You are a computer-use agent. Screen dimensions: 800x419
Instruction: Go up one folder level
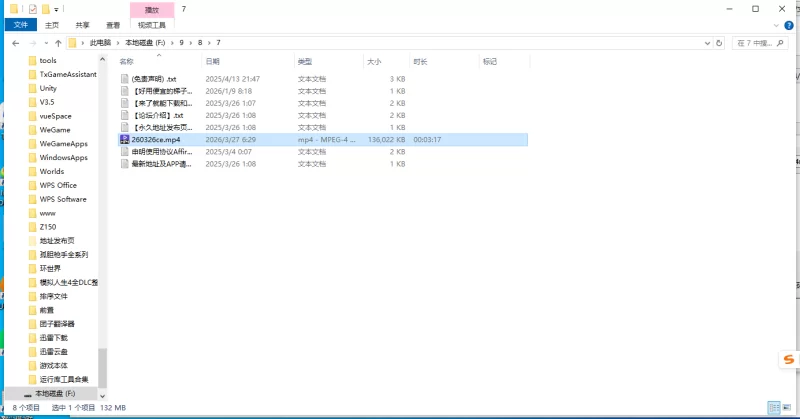pyautogui.click(x=58, y=43)
